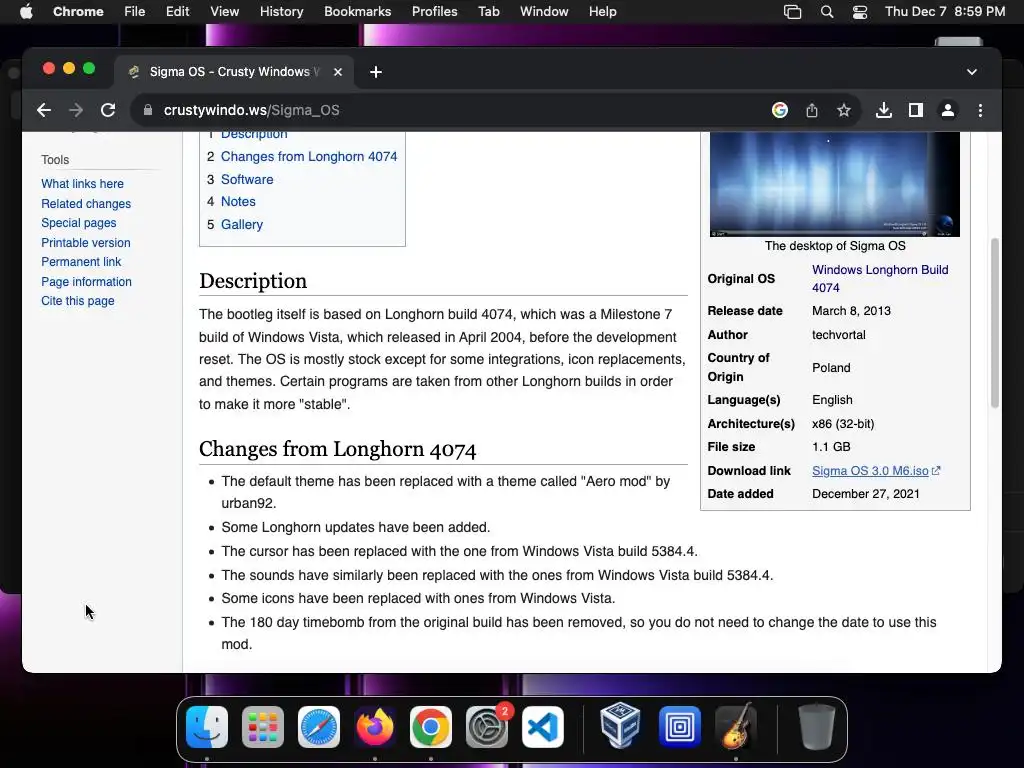The image size is (1024, 768).
Task: Open Related changes link
Action: click(86, 204)
